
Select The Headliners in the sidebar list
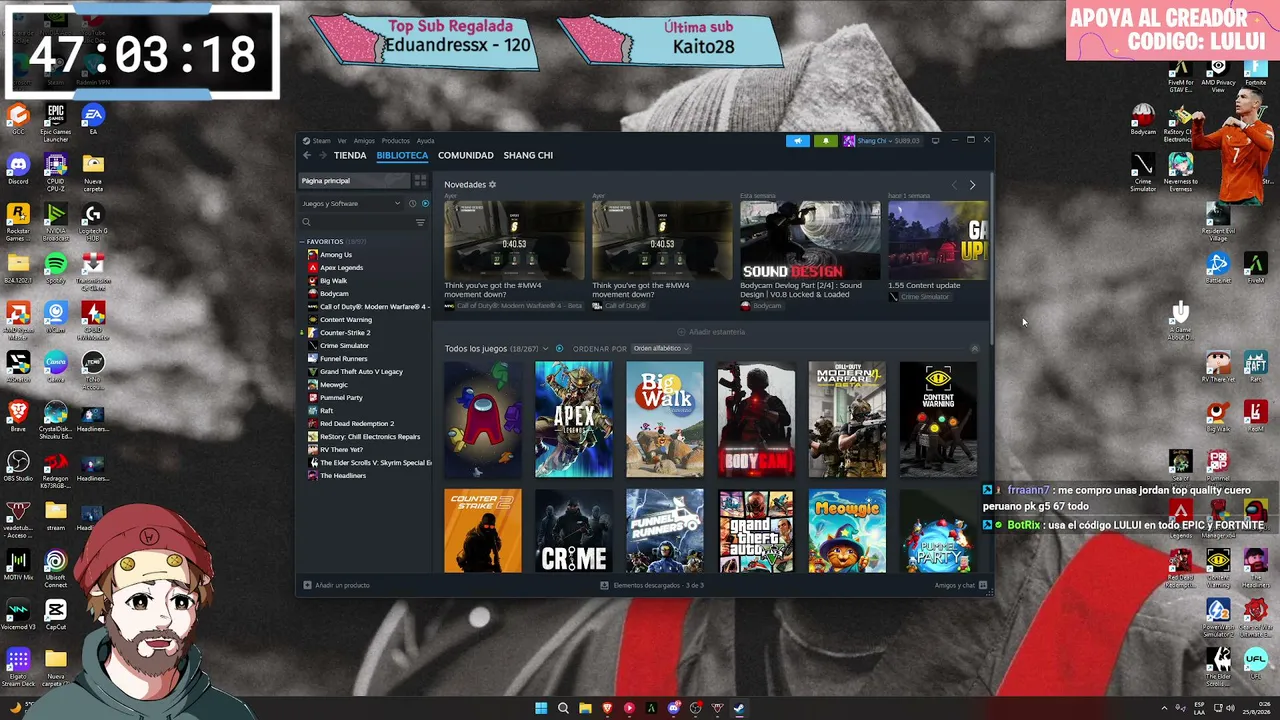coord(343,476)
